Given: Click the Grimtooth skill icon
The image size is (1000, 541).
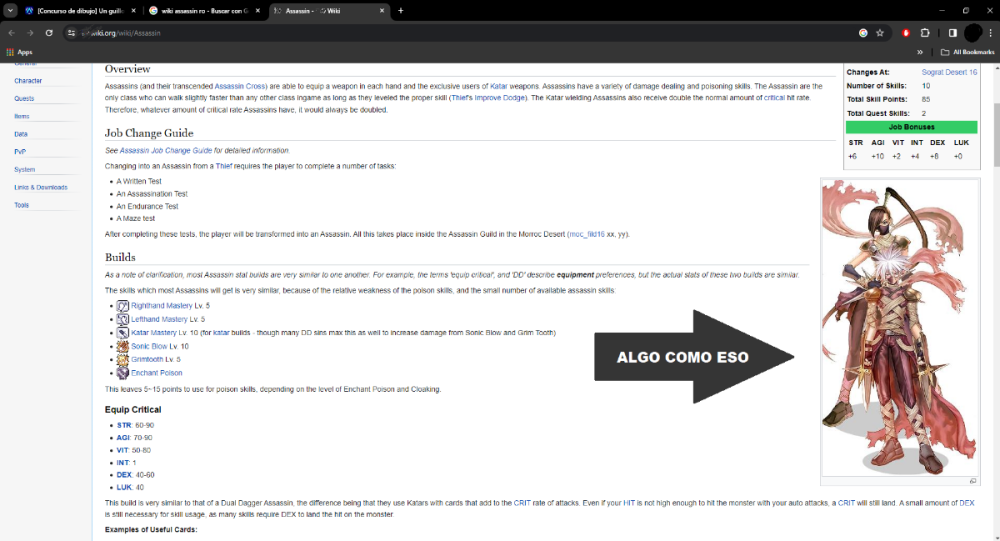Looking at the screenshot, I should coord(123,359).
